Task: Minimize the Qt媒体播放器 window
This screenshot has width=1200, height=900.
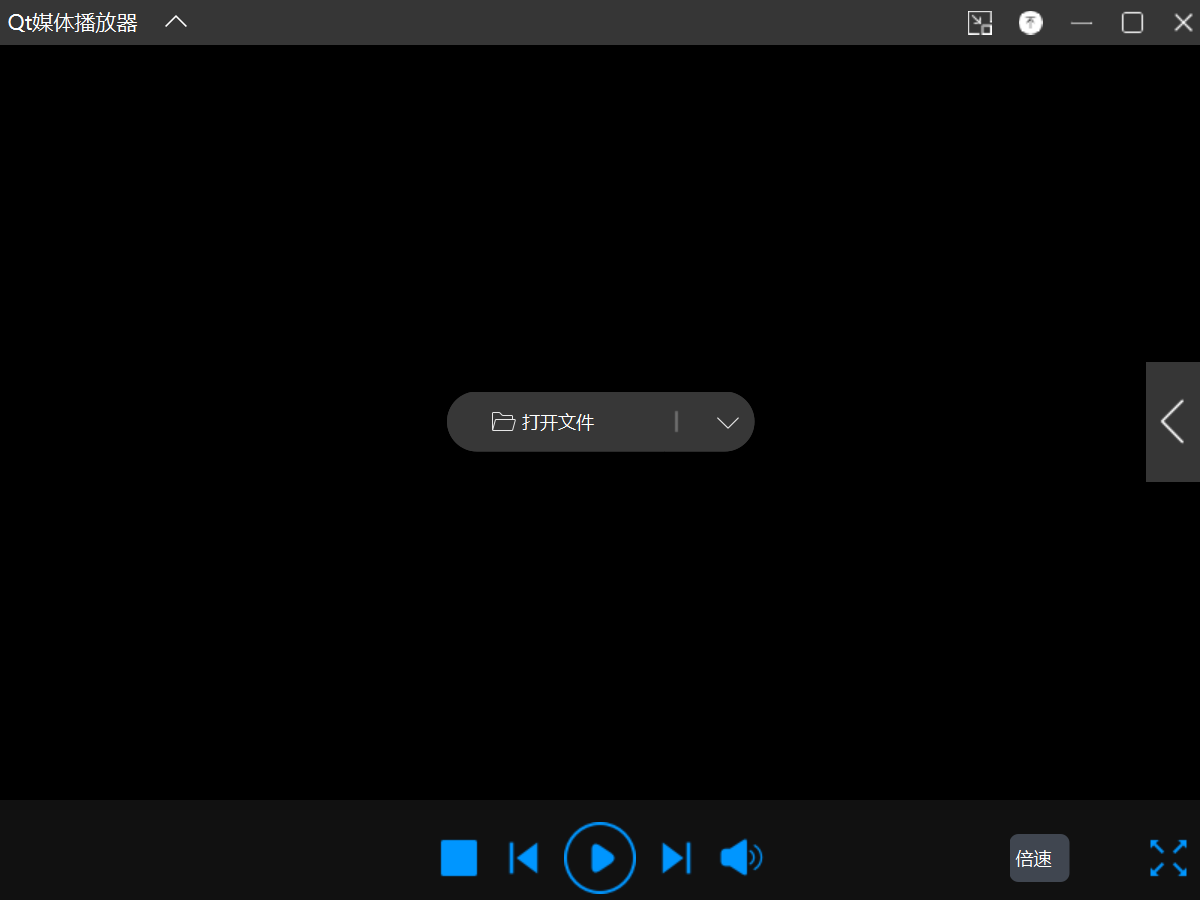Action: [x=1082, y=23]
